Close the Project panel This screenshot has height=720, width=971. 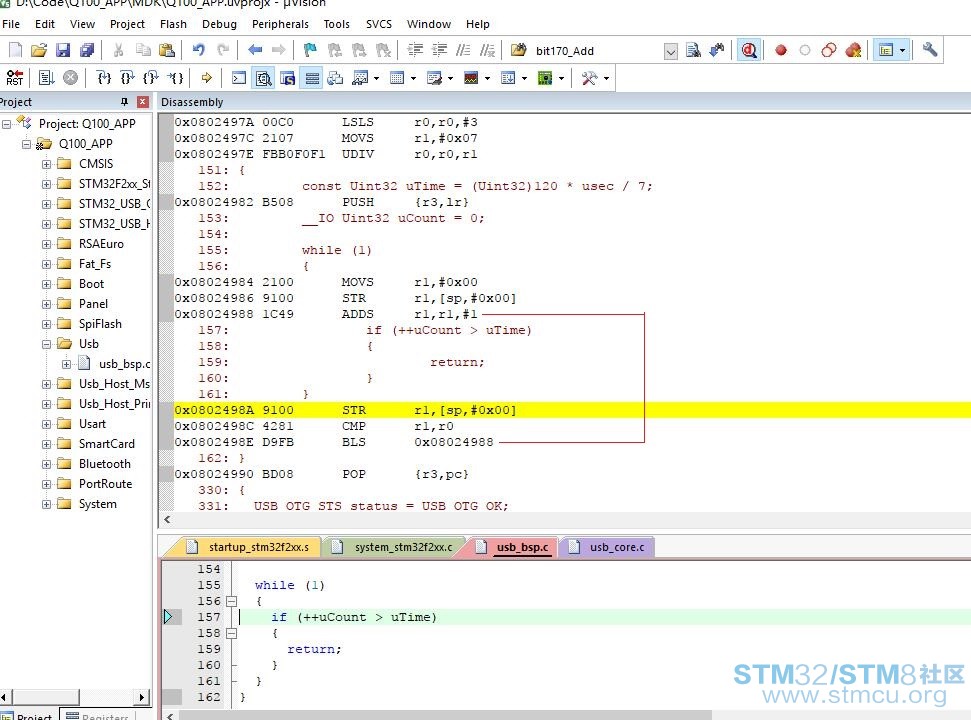click(x=143, y=102)
